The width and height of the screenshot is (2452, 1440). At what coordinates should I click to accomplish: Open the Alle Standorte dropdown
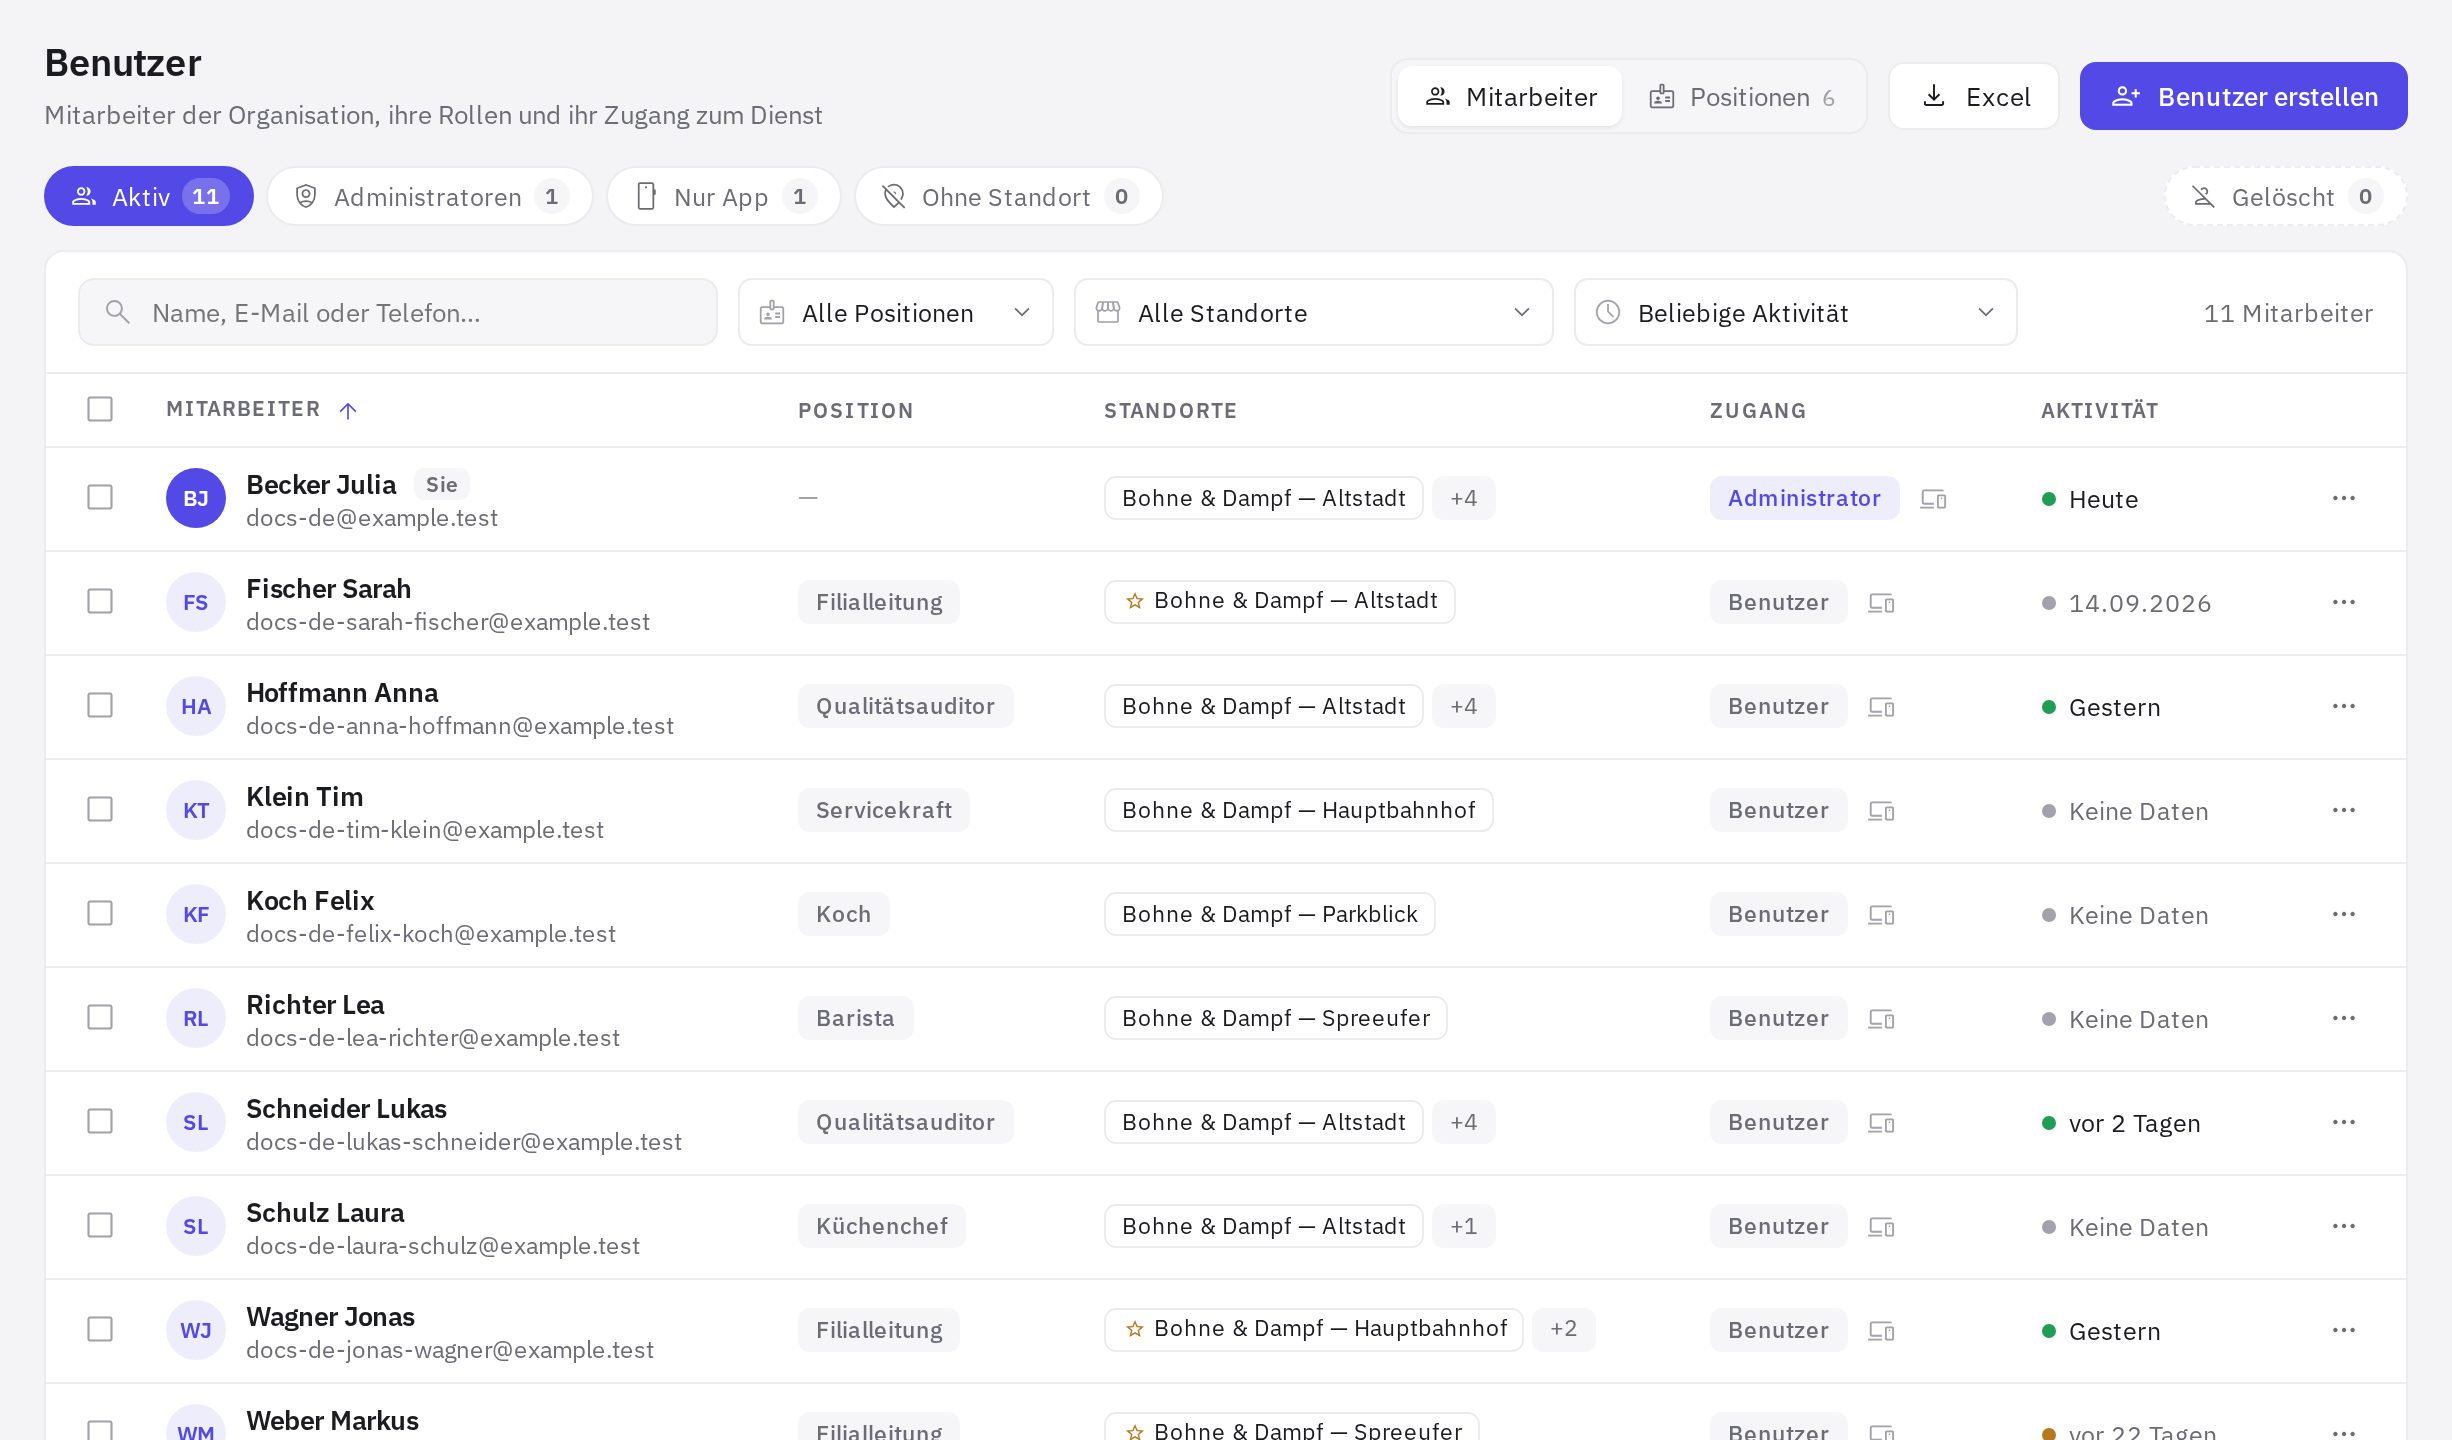point(1313,313)
